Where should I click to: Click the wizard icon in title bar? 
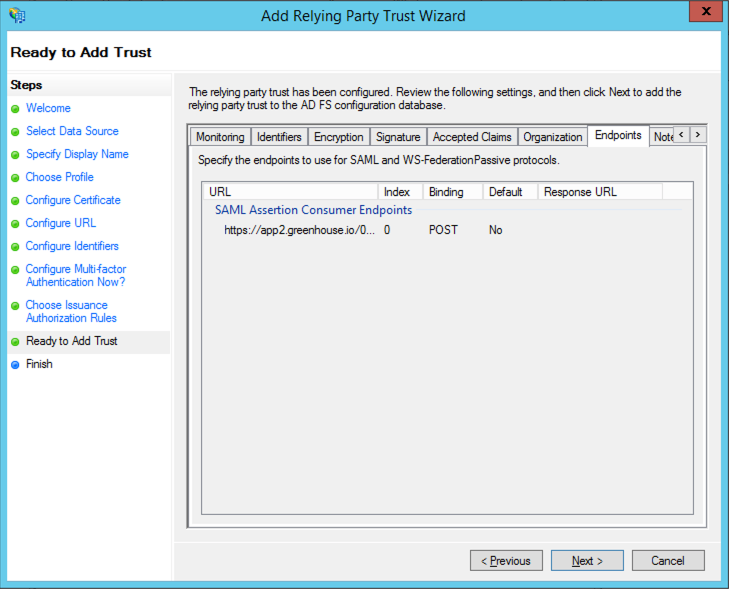coord(17,16)
